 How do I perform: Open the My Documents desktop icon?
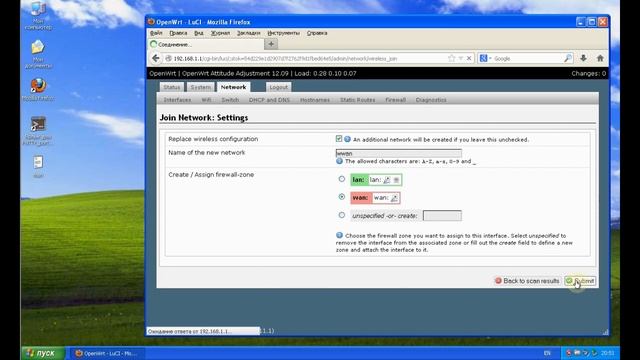click(x=38, y=54)
